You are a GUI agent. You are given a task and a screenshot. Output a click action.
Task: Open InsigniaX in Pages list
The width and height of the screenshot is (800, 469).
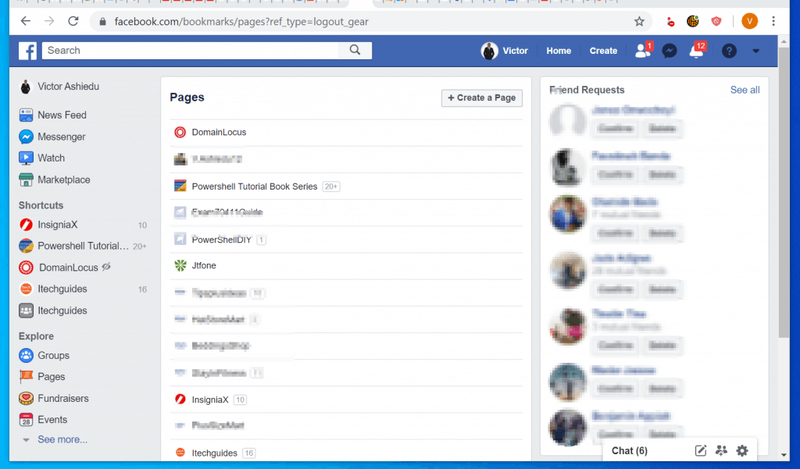(x=210, y=400)
